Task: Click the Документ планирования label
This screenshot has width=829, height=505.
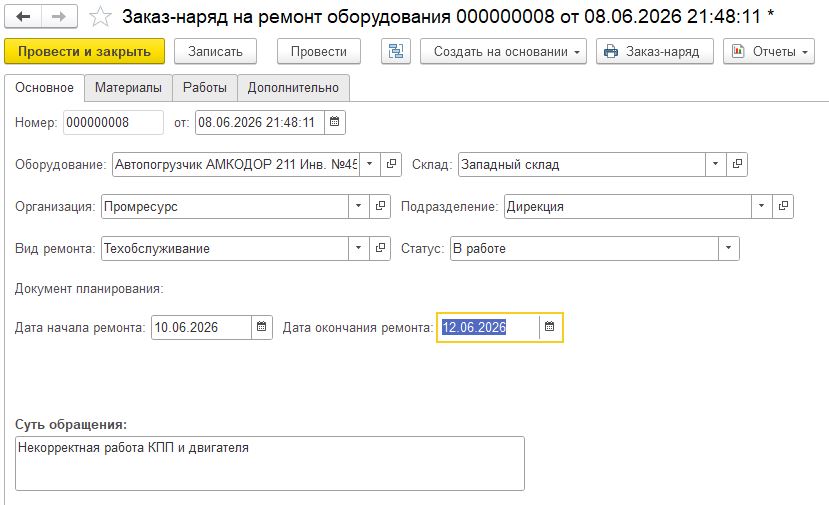Action: 89,289
